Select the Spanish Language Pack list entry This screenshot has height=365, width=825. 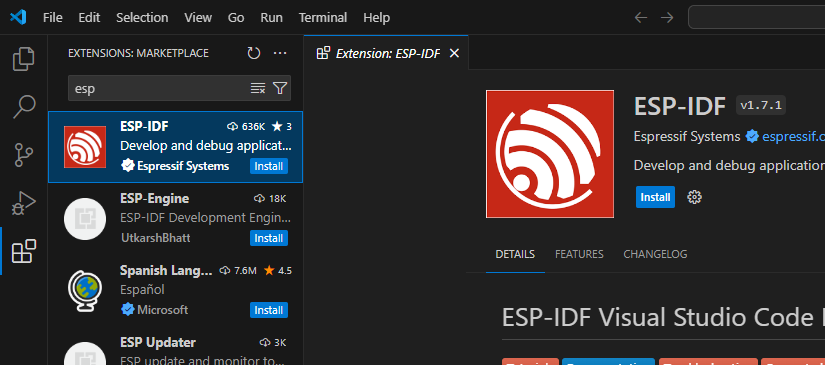click(175, 291)
